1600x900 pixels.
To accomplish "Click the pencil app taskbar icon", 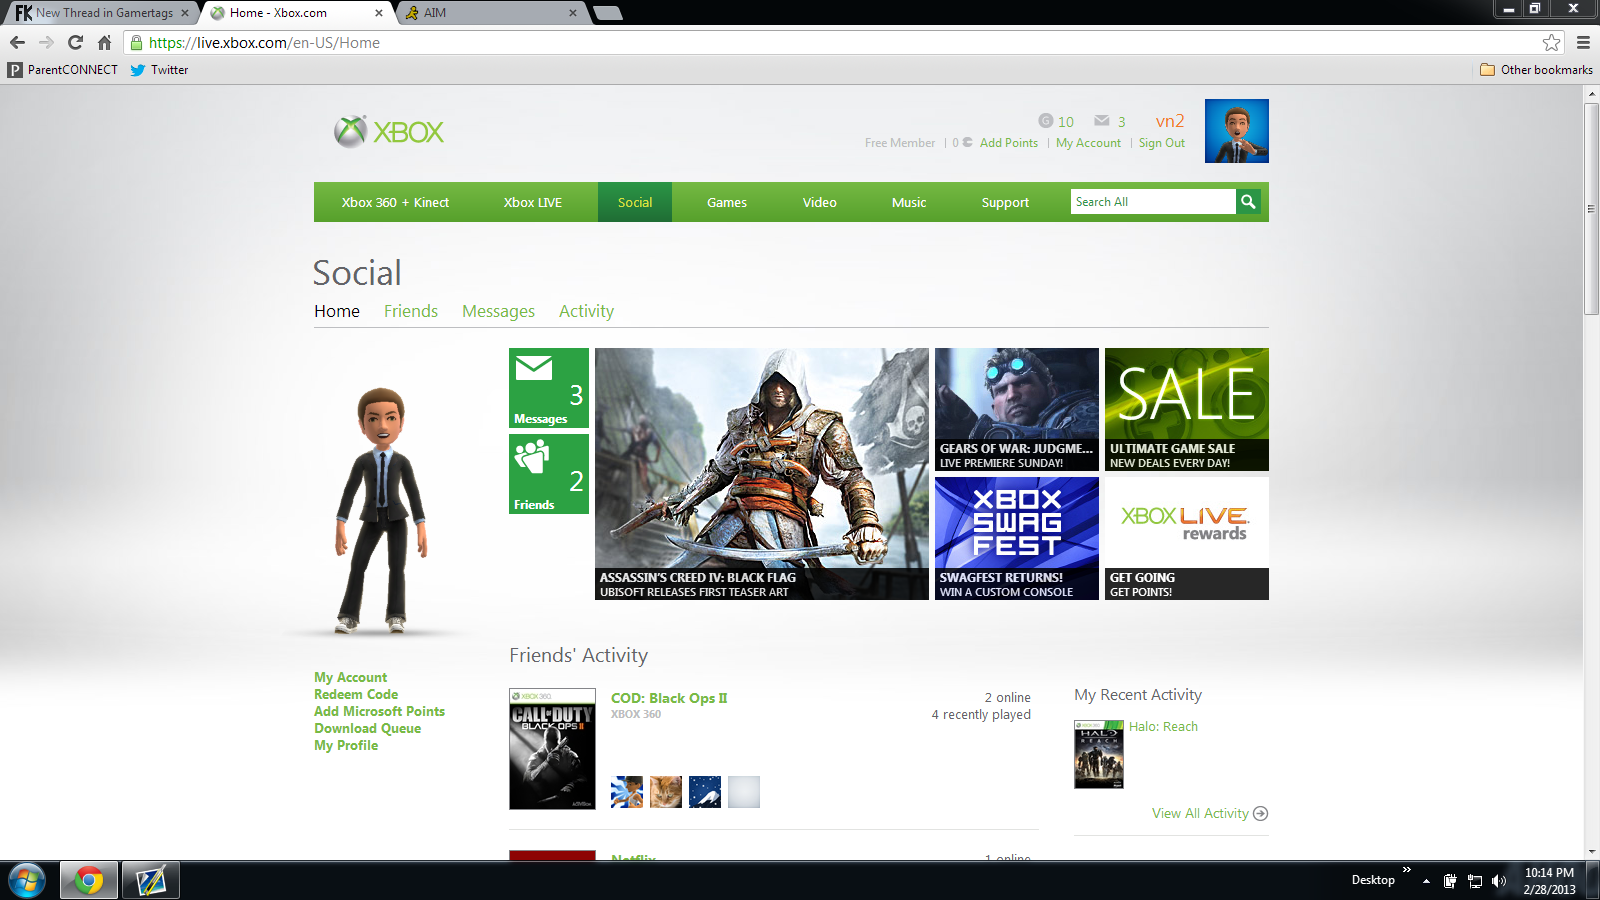I will (x=151, y=880).
